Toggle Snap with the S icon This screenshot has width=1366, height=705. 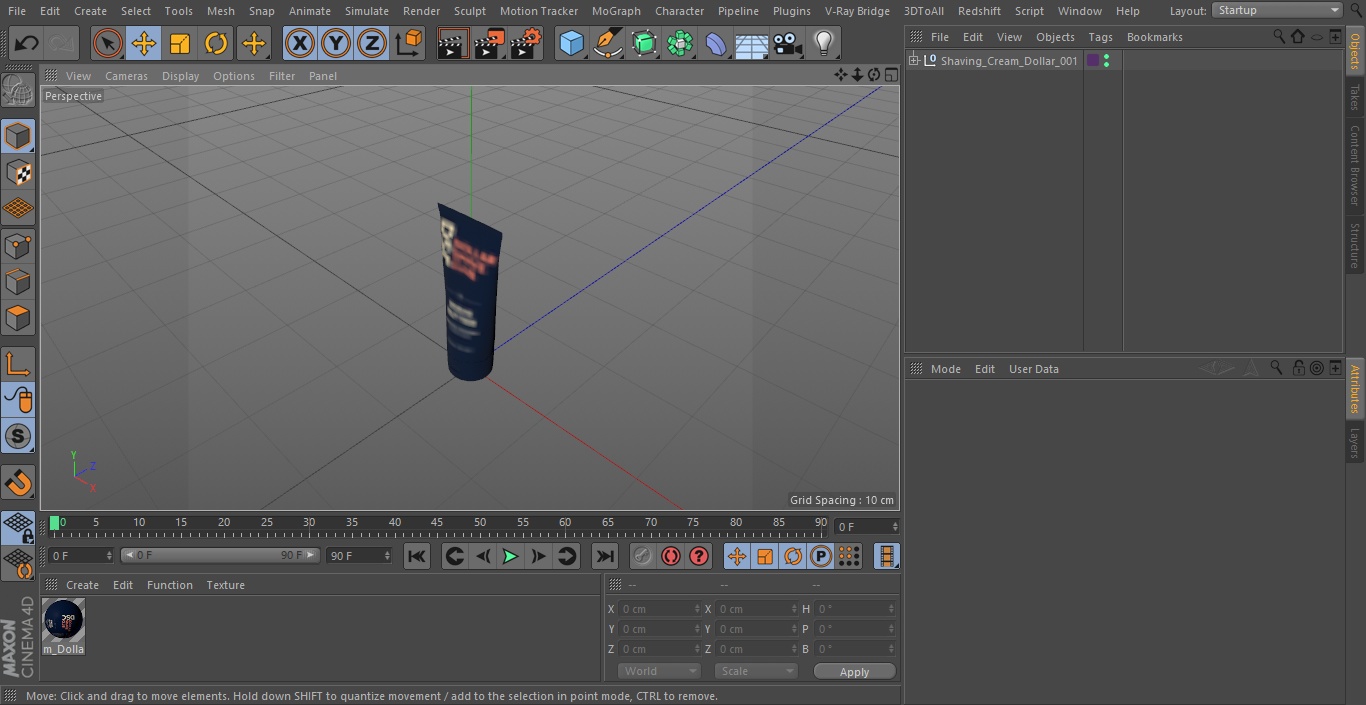tap(18, 436)
